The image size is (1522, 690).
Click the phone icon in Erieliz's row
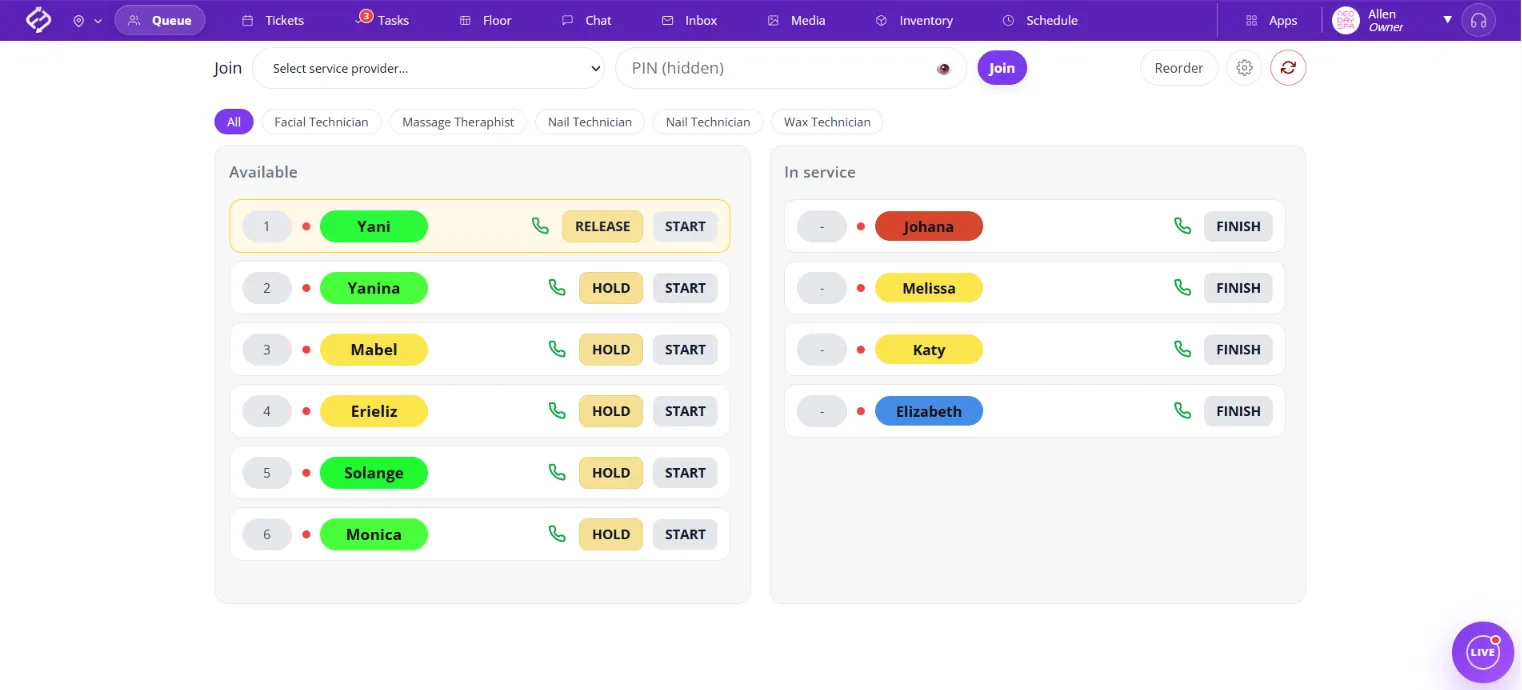coord(557,411)
